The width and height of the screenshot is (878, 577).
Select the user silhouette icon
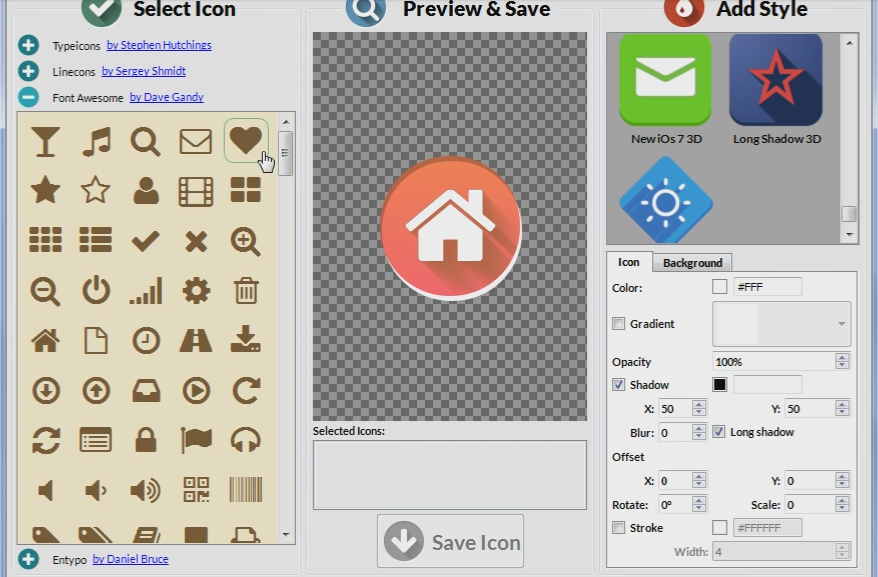click(146, 190)
